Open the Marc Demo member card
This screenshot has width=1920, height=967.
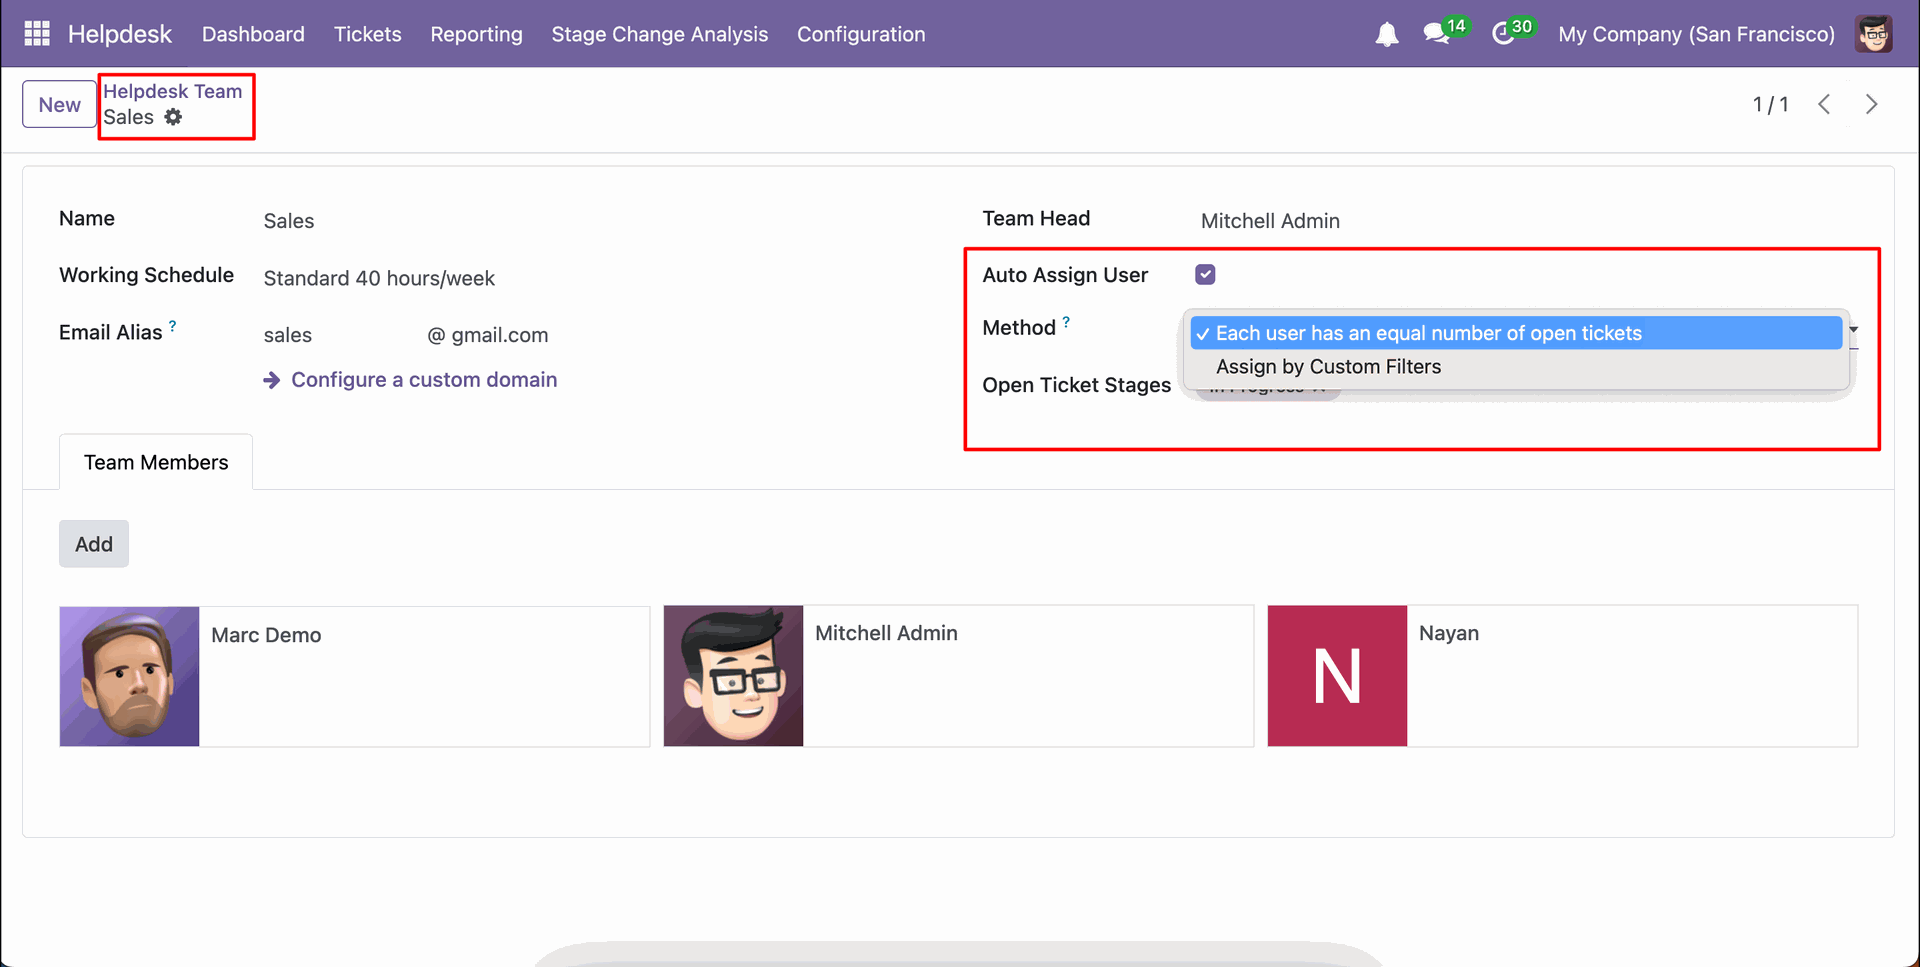pyautogui.click(x=354, y=676)
